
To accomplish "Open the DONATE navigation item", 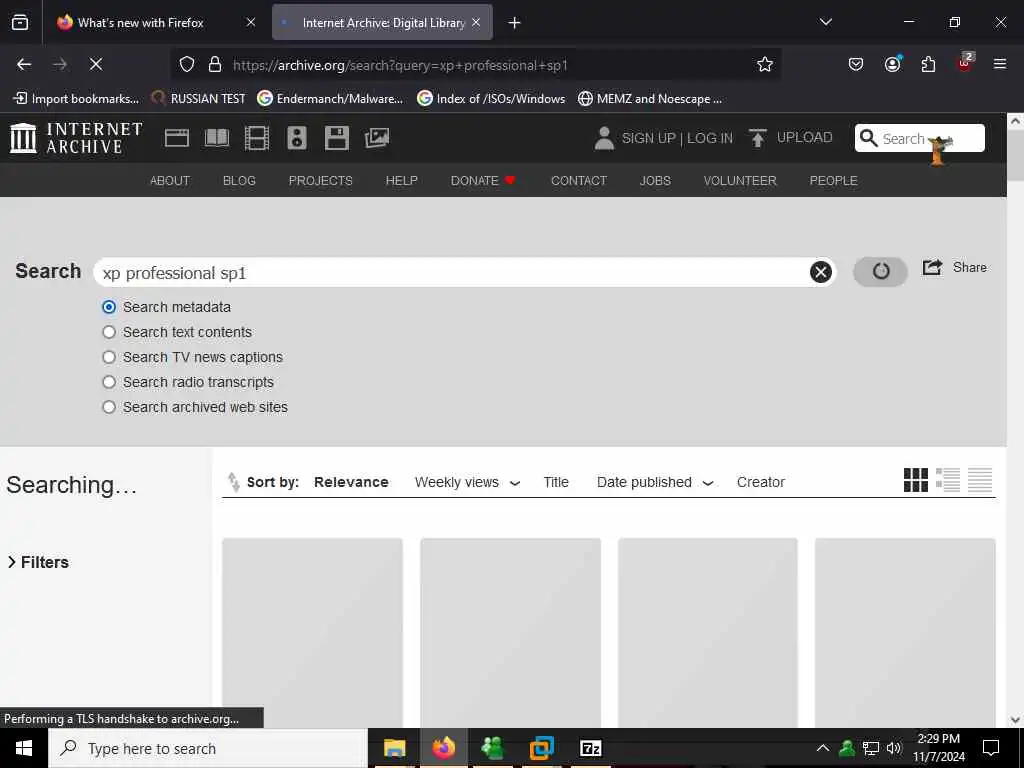I will [483, 180].
